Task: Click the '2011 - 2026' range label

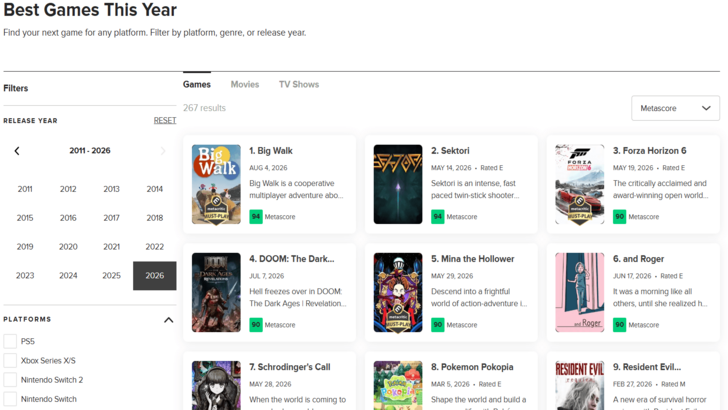Action: click(90, 151)
